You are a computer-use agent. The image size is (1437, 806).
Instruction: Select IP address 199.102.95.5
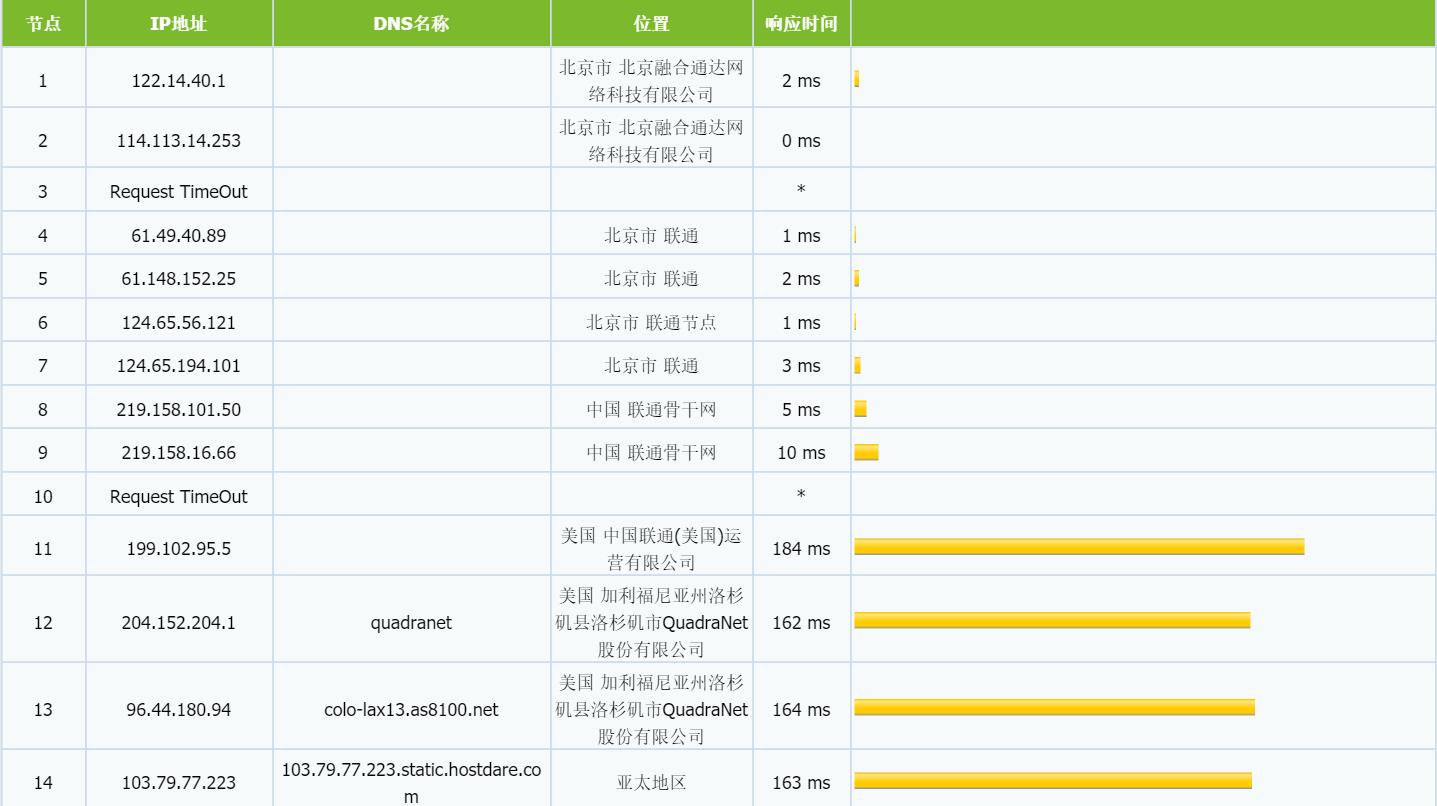(179, 549)
